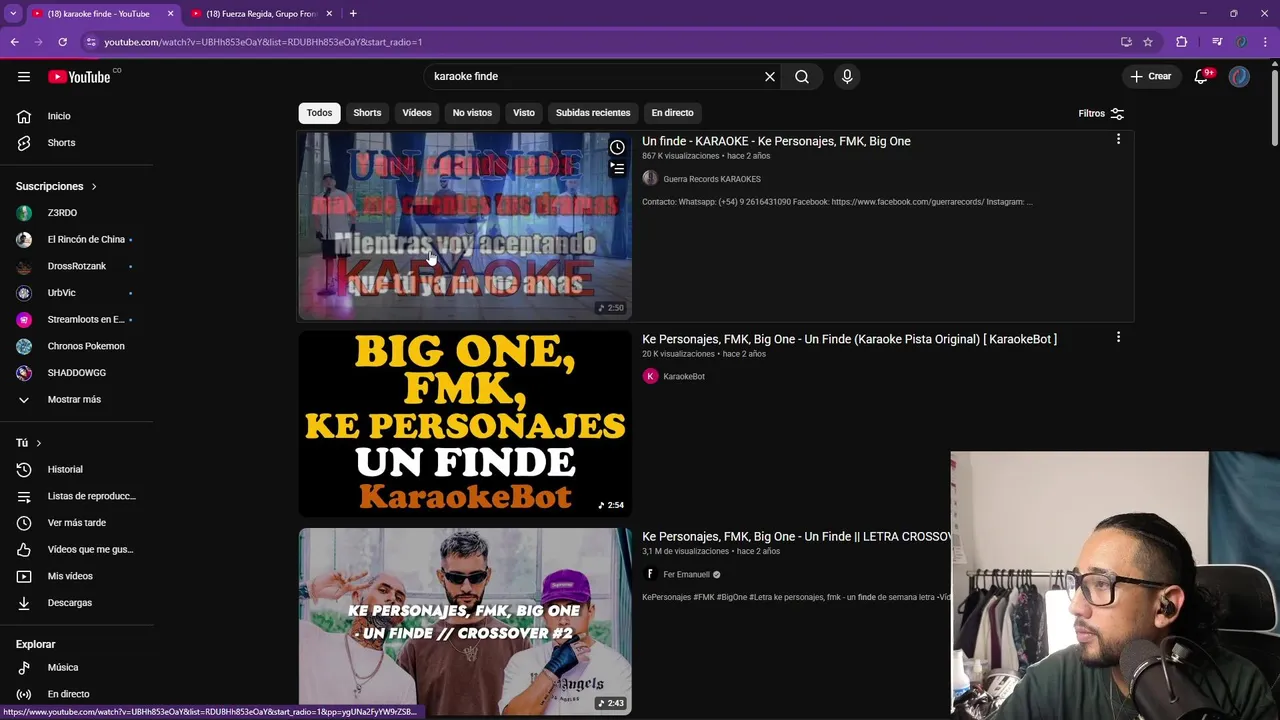
Task: Open Chrome tab search dropdown arrow
Action: (13, 14)
